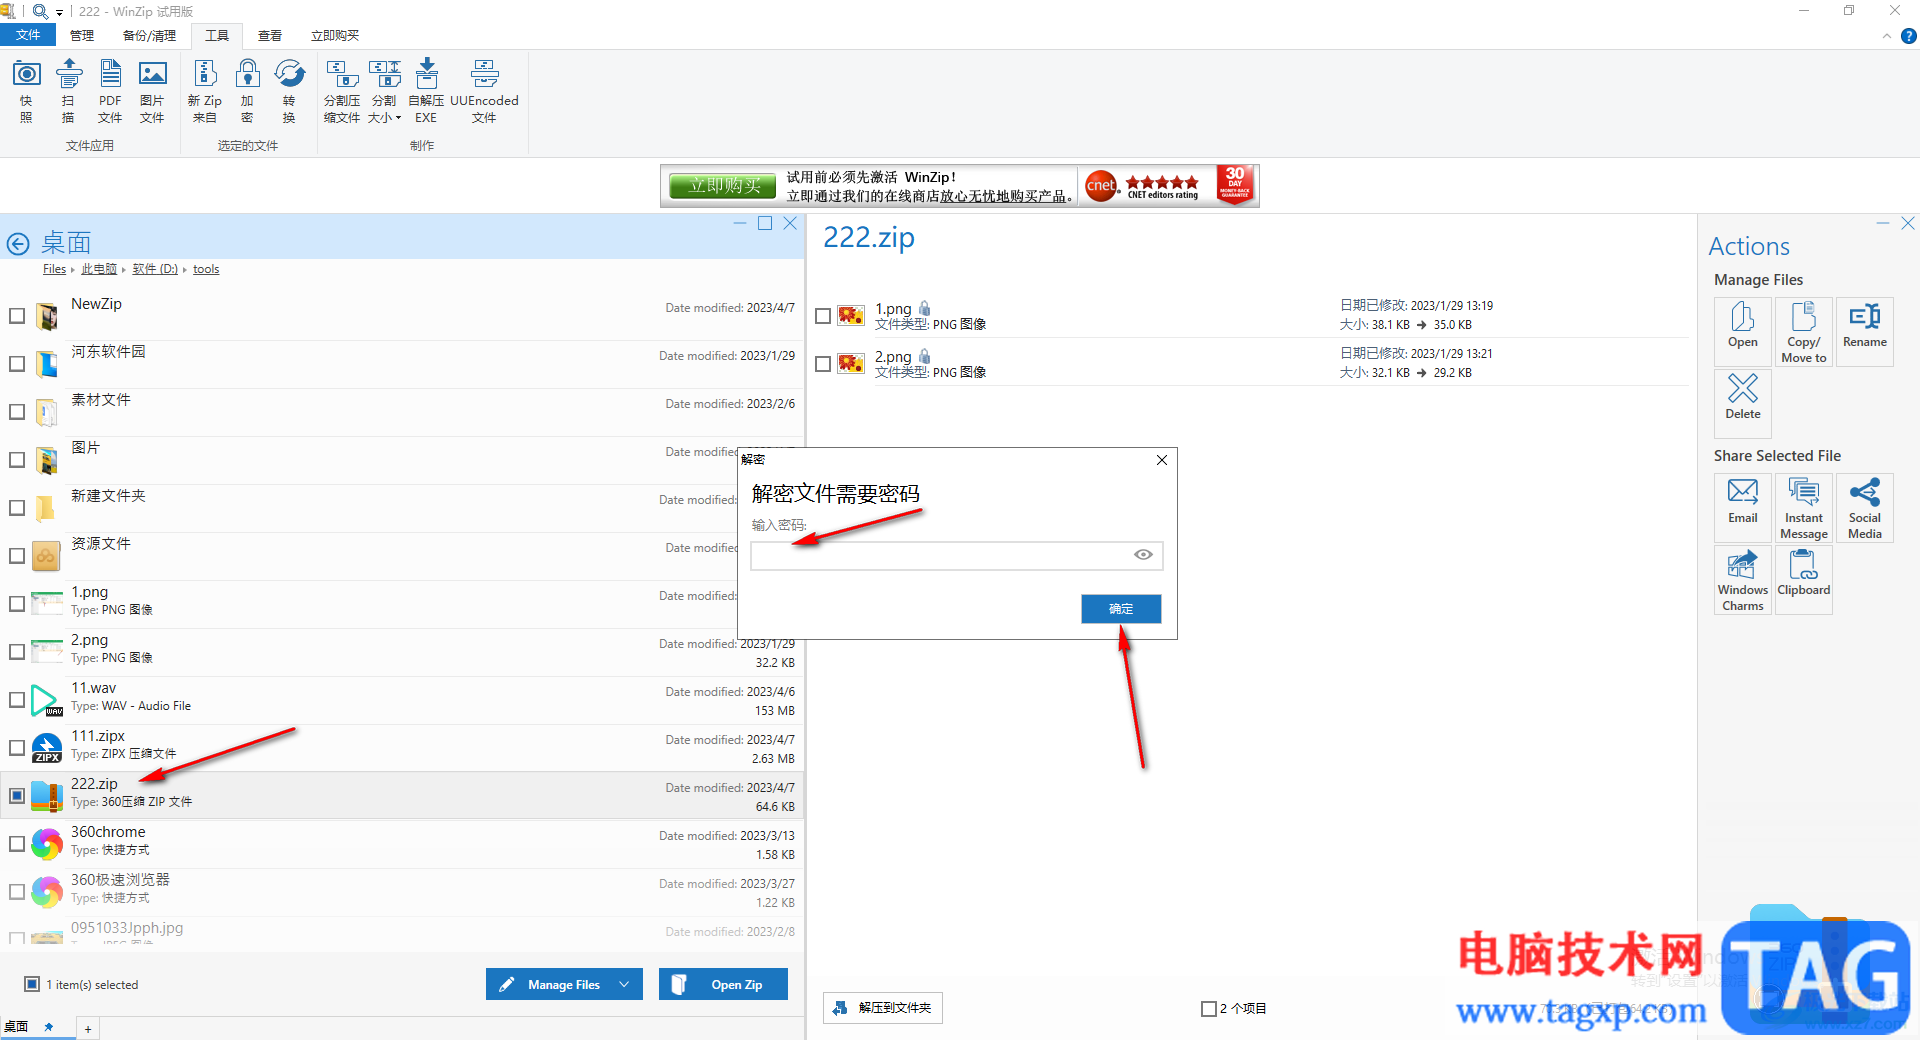Select the 新建文件夹 folder row
This screenshot has width=1920, height=1040.
pyautogui.click(x=402, y=508)
